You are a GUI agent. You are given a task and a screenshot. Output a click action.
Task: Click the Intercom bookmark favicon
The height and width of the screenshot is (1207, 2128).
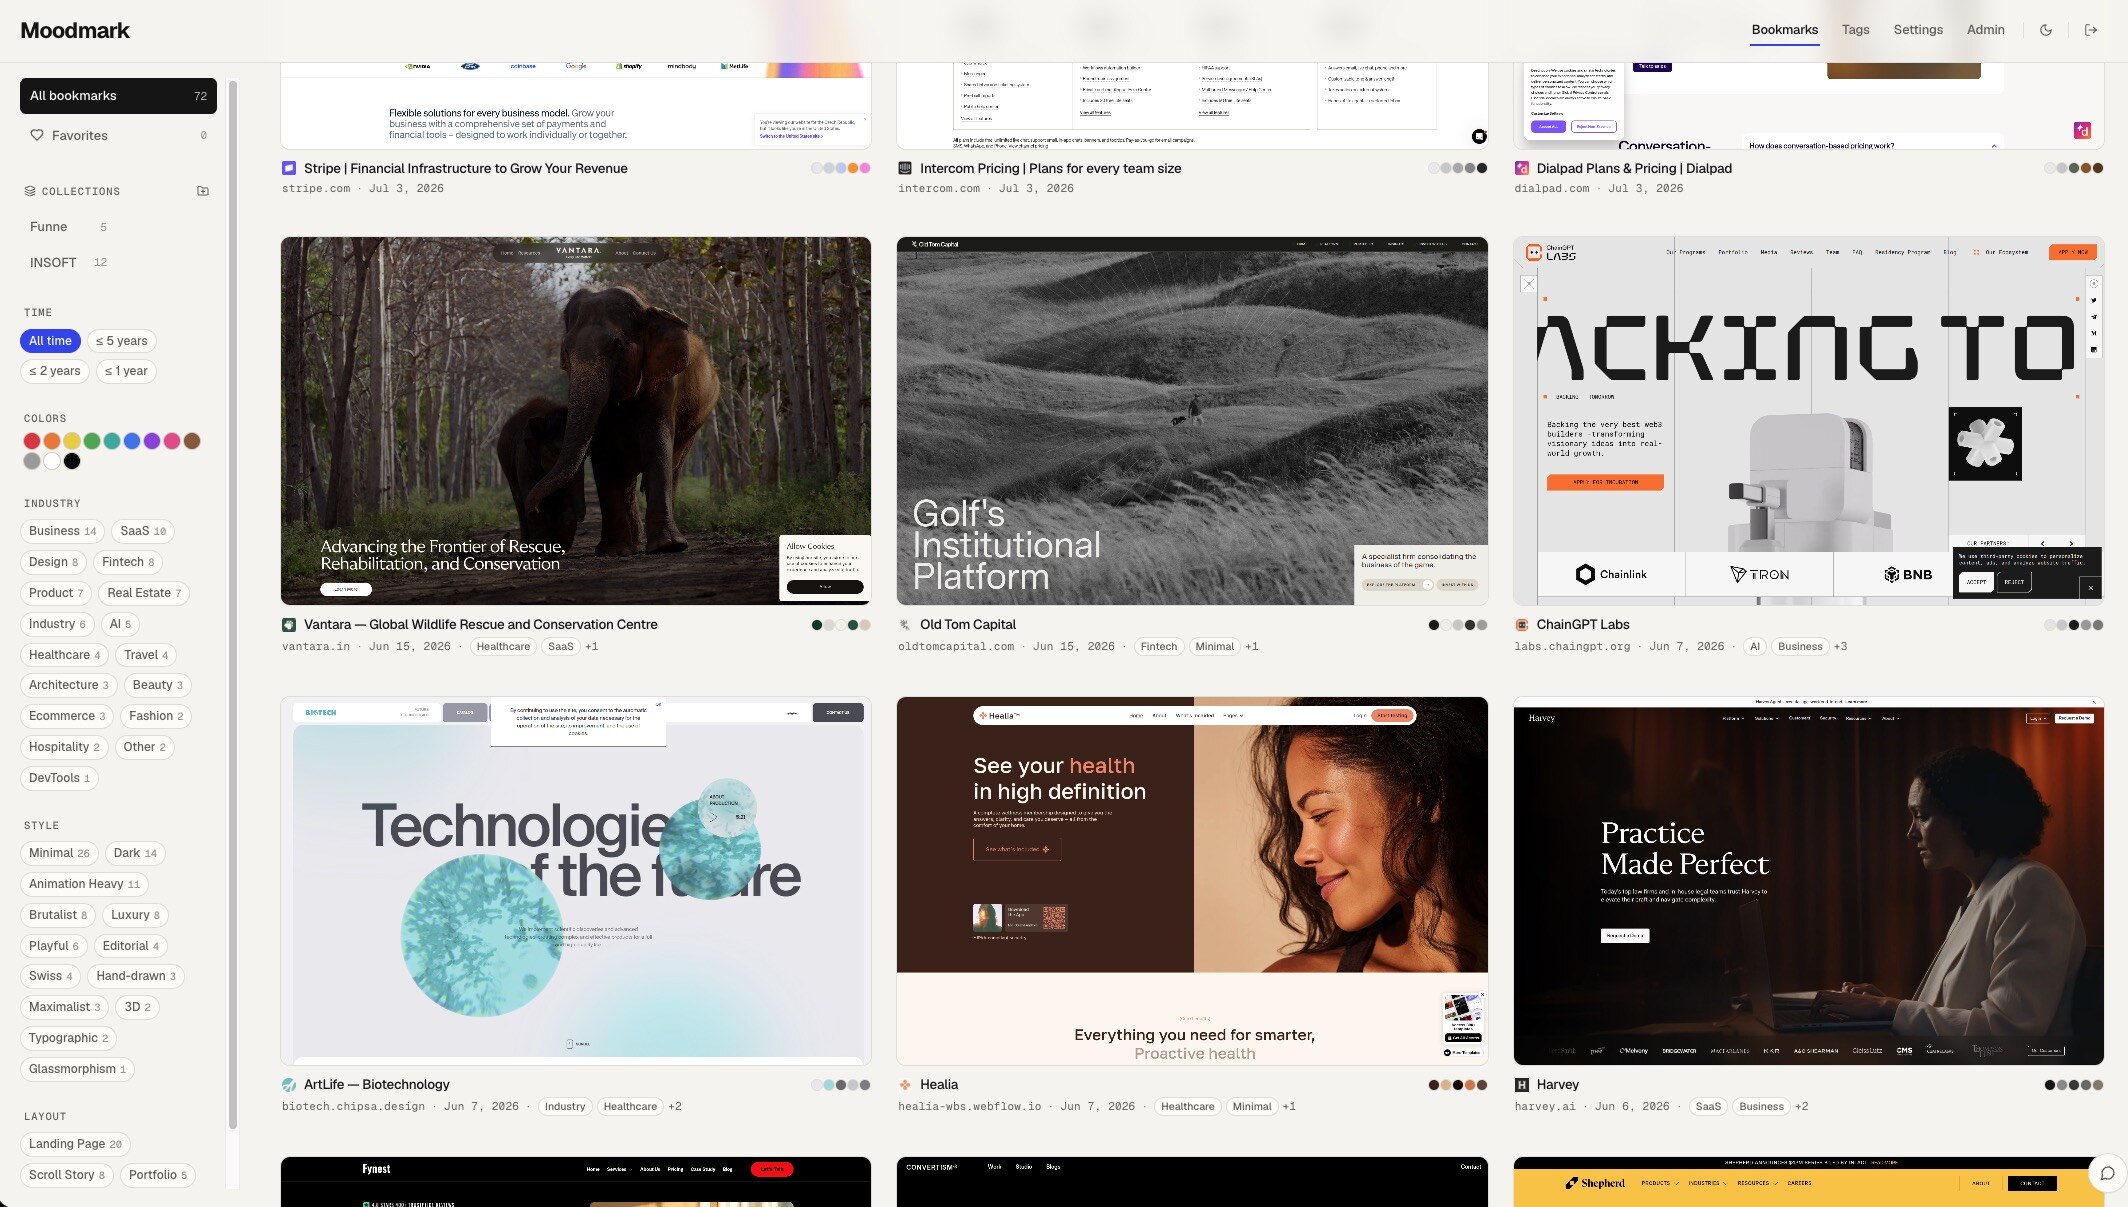(x=905, y=168)
